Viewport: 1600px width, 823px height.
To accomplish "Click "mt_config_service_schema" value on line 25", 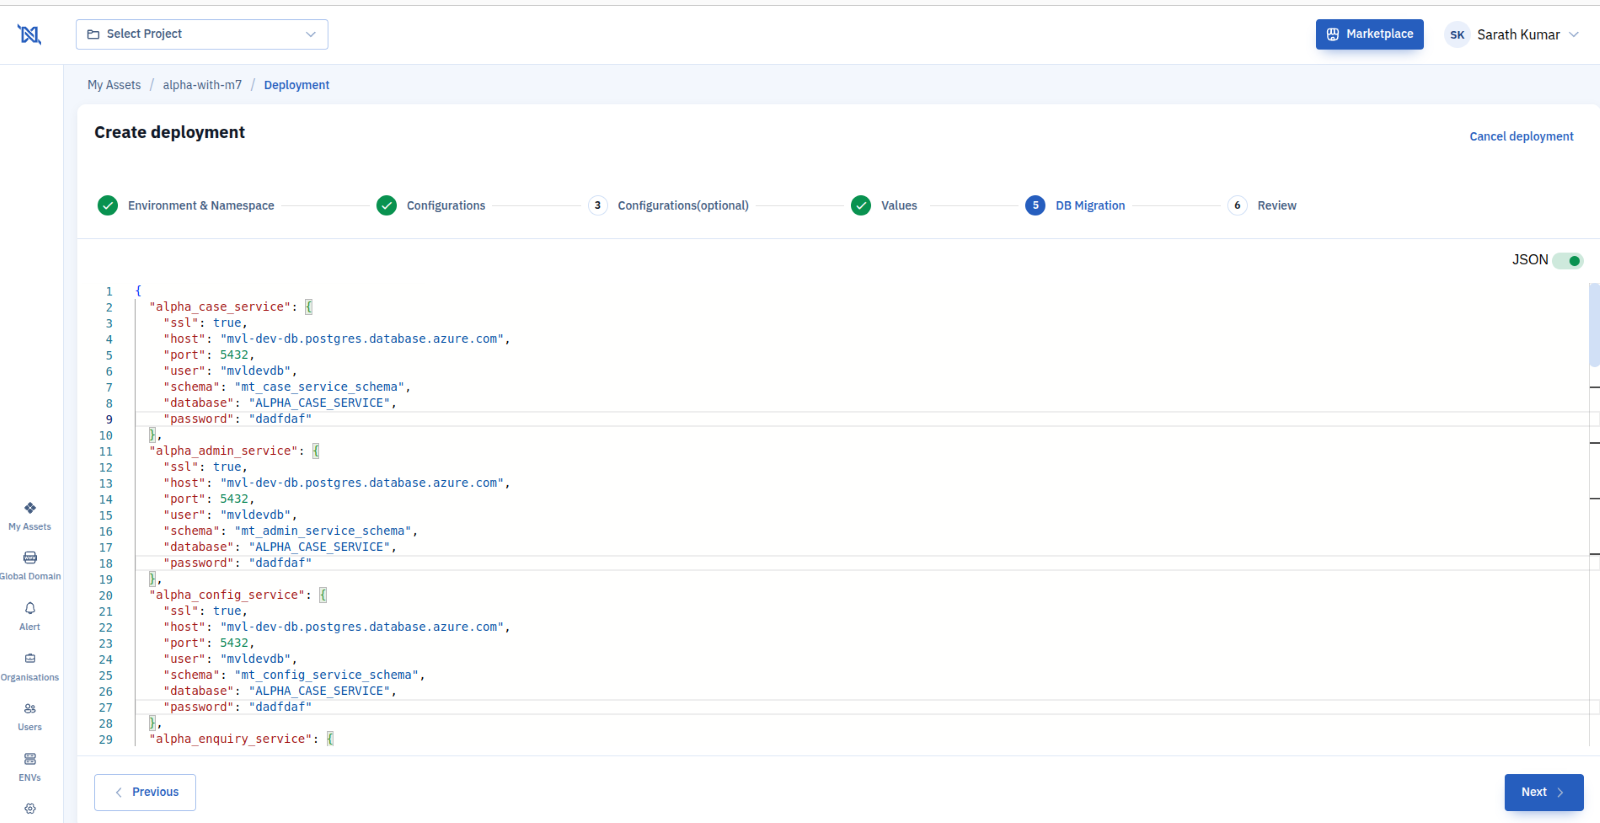I will click(x=326, y=675).
